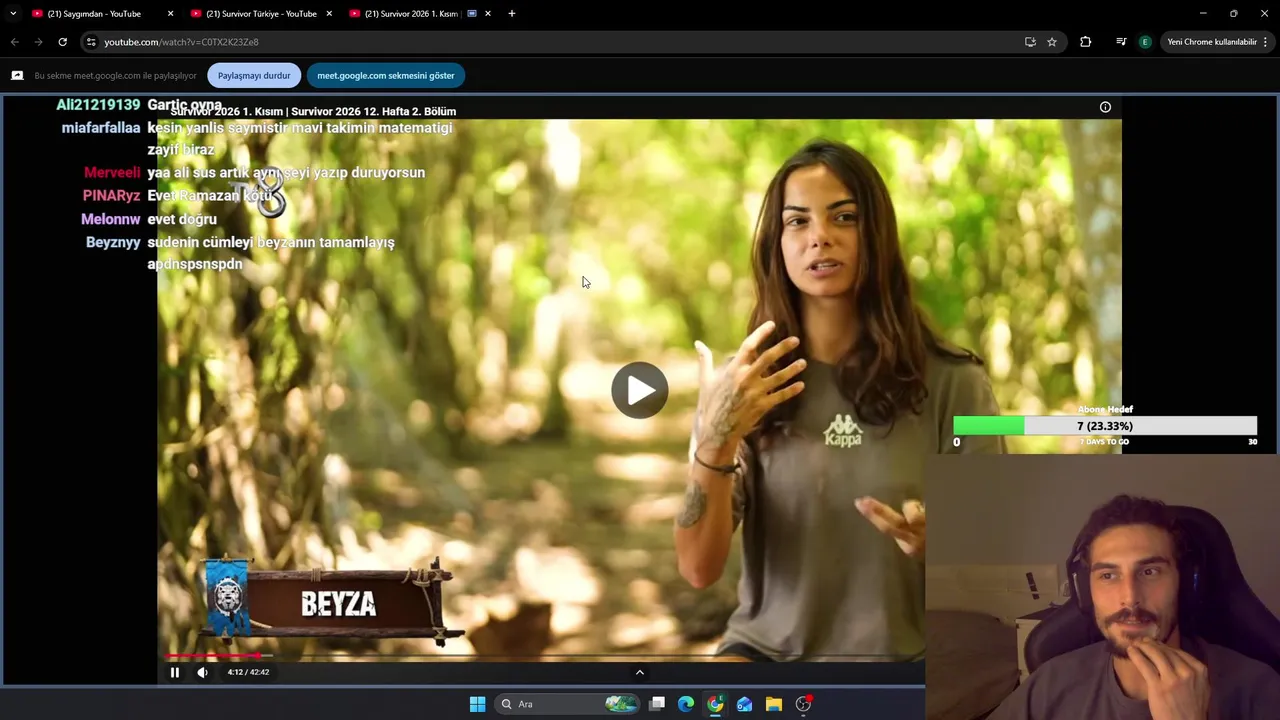The width and height of the screenshot is (1280, 720).
Task: Bookmark this page with the star icon
Action: [1052, 42]
